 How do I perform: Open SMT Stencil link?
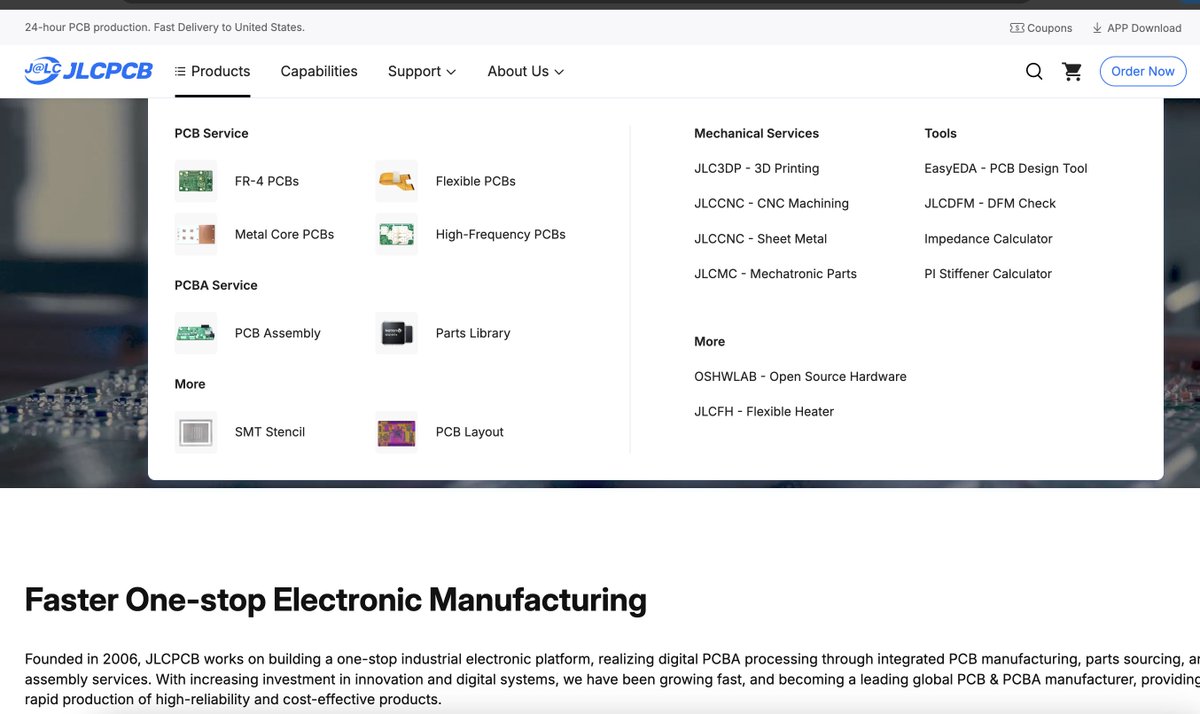tap(270, 432)
